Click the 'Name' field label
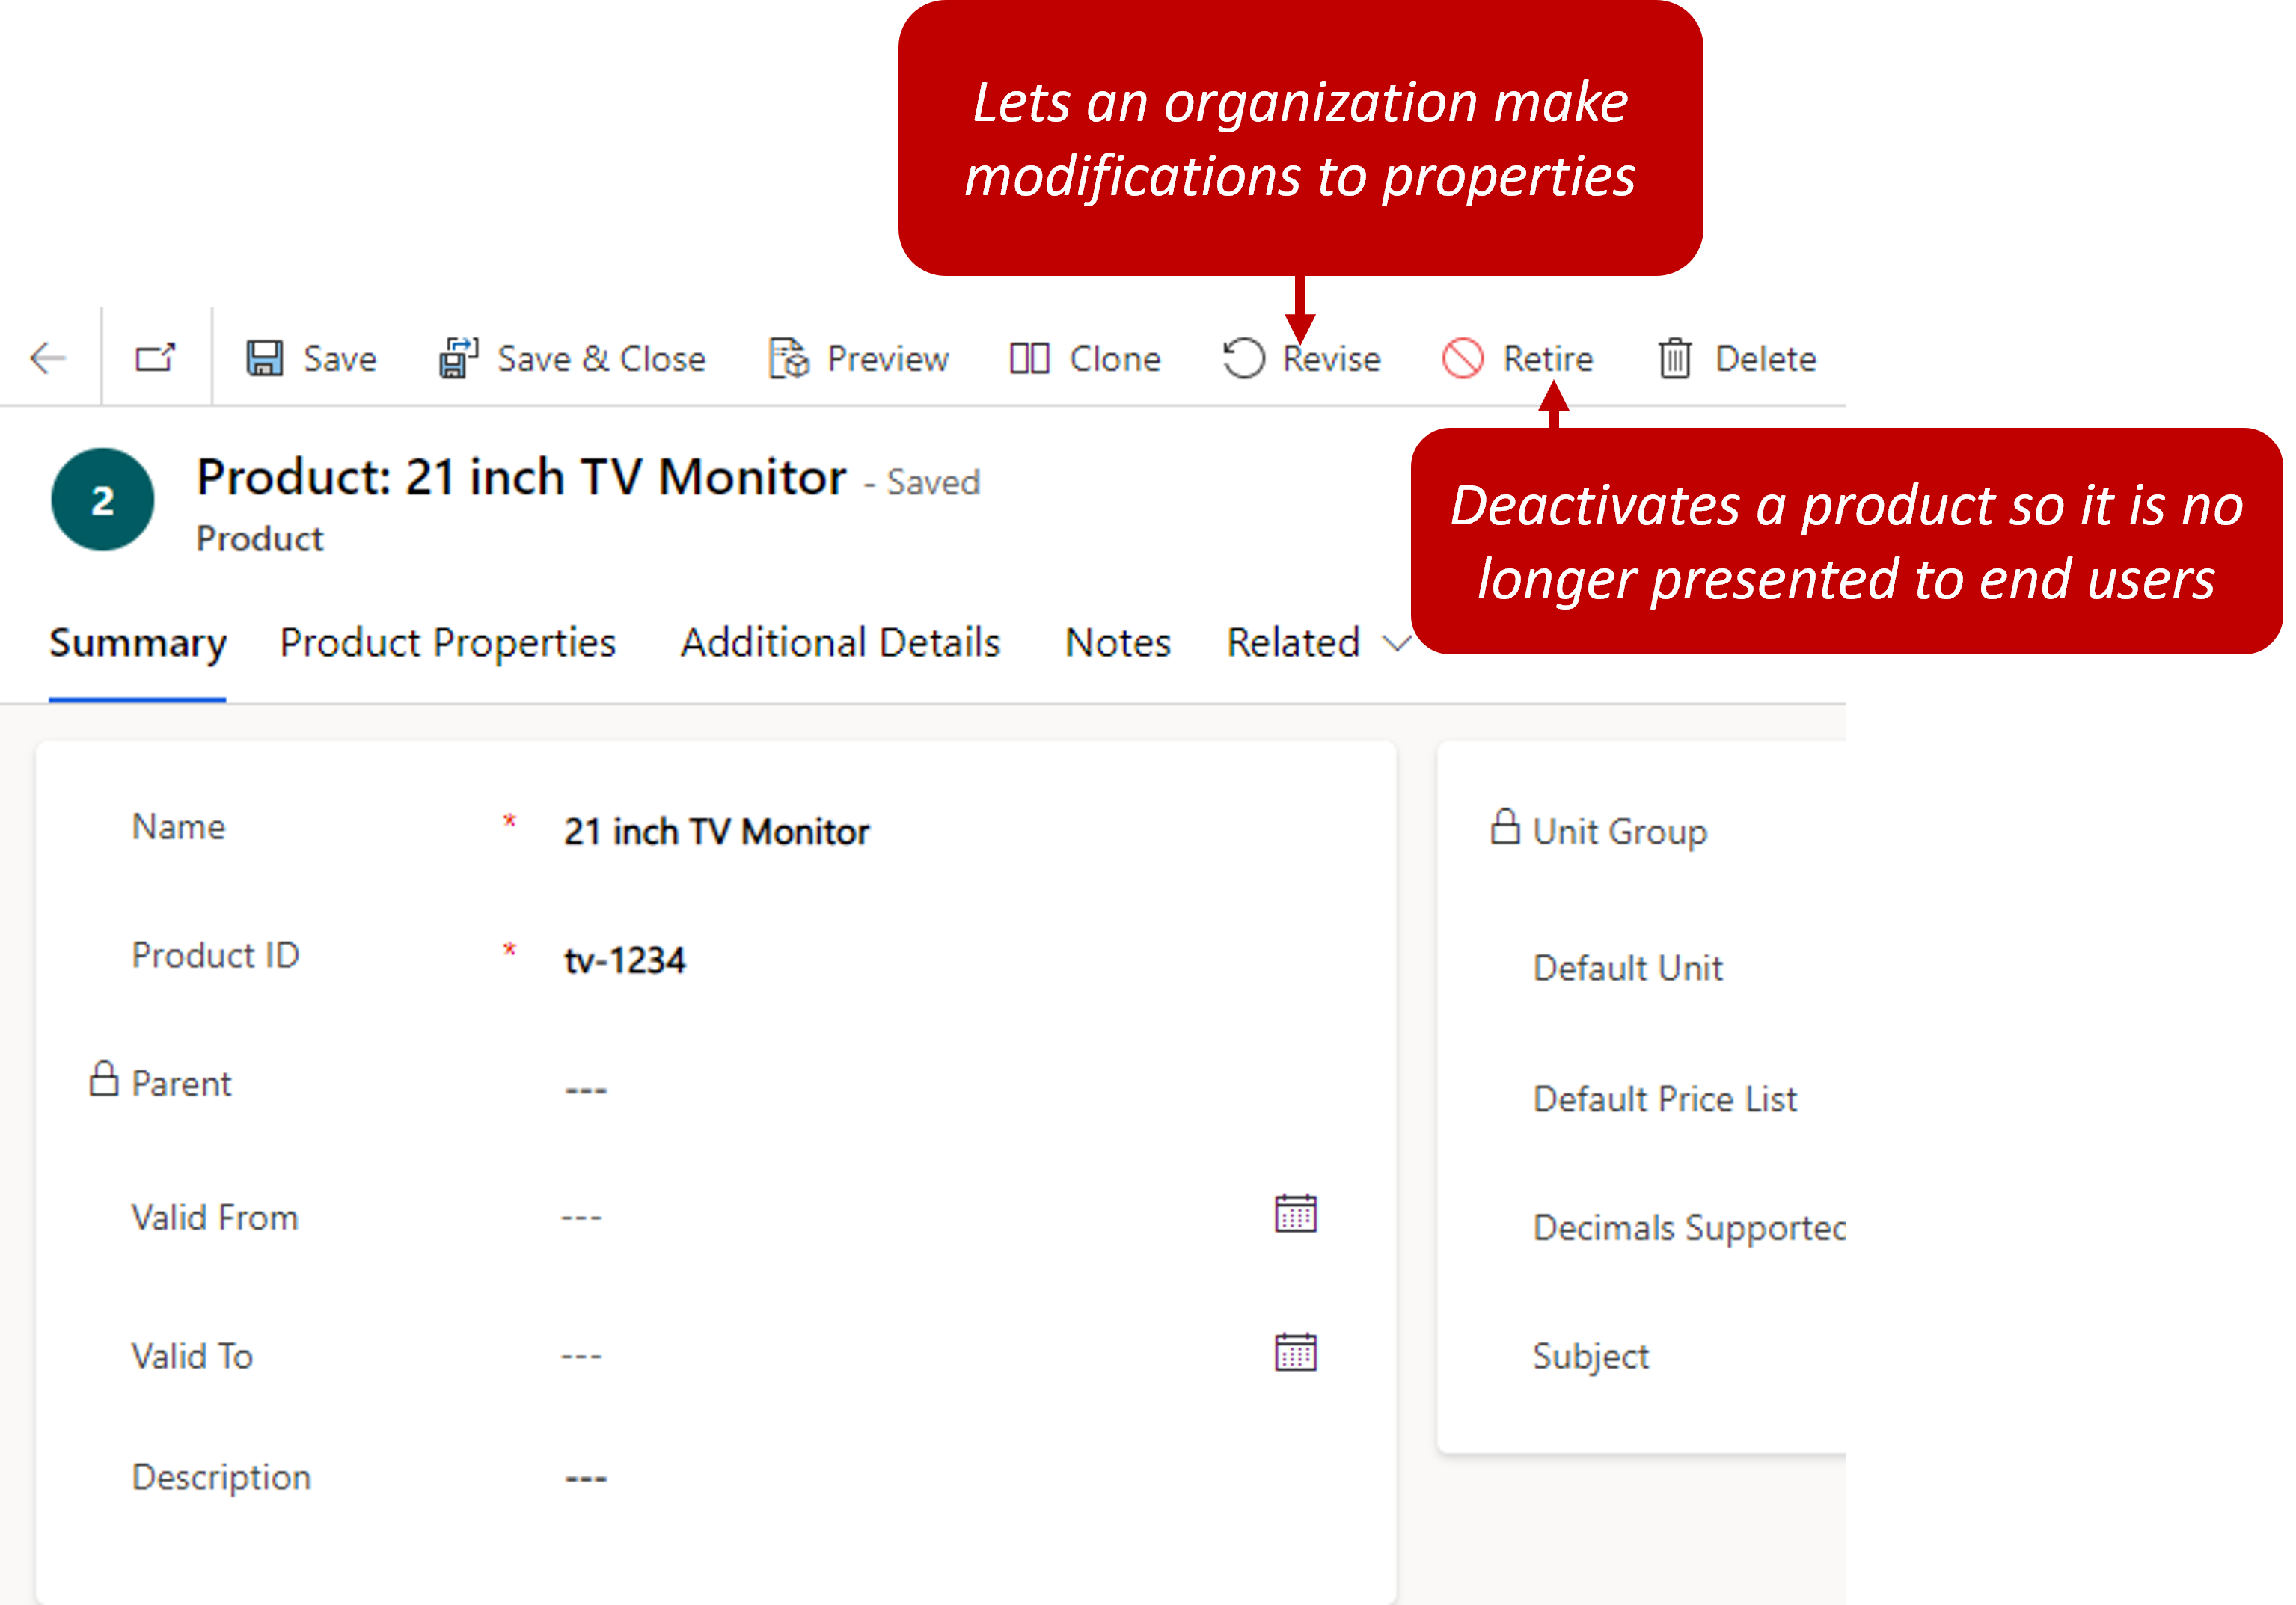Screen dimensions: 2296x1605 [179, 827]
